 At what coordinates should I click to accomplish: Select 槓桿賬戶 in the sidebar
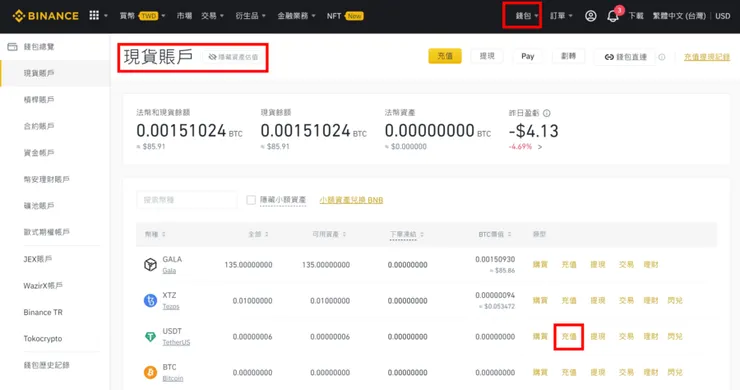[39, 100]
